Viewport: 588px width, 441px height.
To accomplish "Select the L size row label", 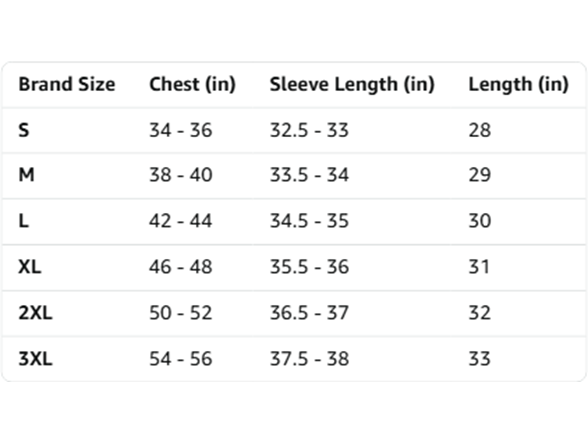I will [x=24, y=220].
